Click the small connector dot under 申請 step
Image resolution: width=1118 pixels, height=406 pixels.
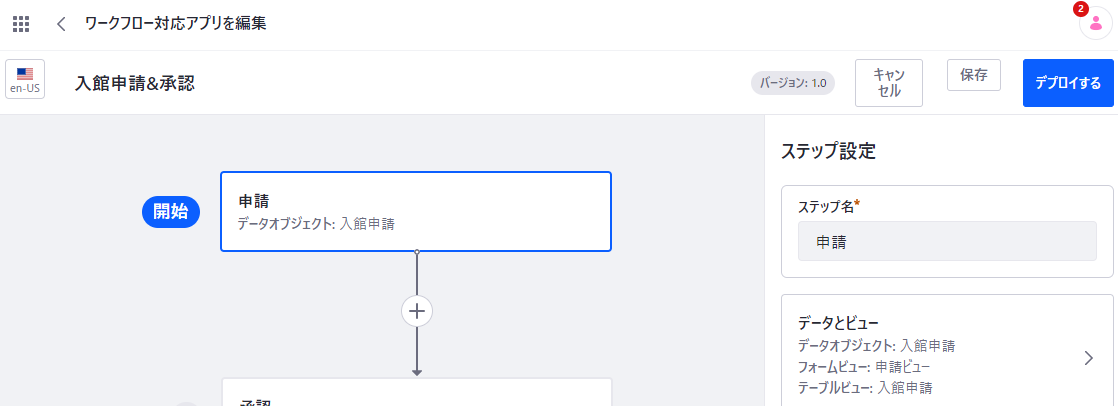point(417,251)
